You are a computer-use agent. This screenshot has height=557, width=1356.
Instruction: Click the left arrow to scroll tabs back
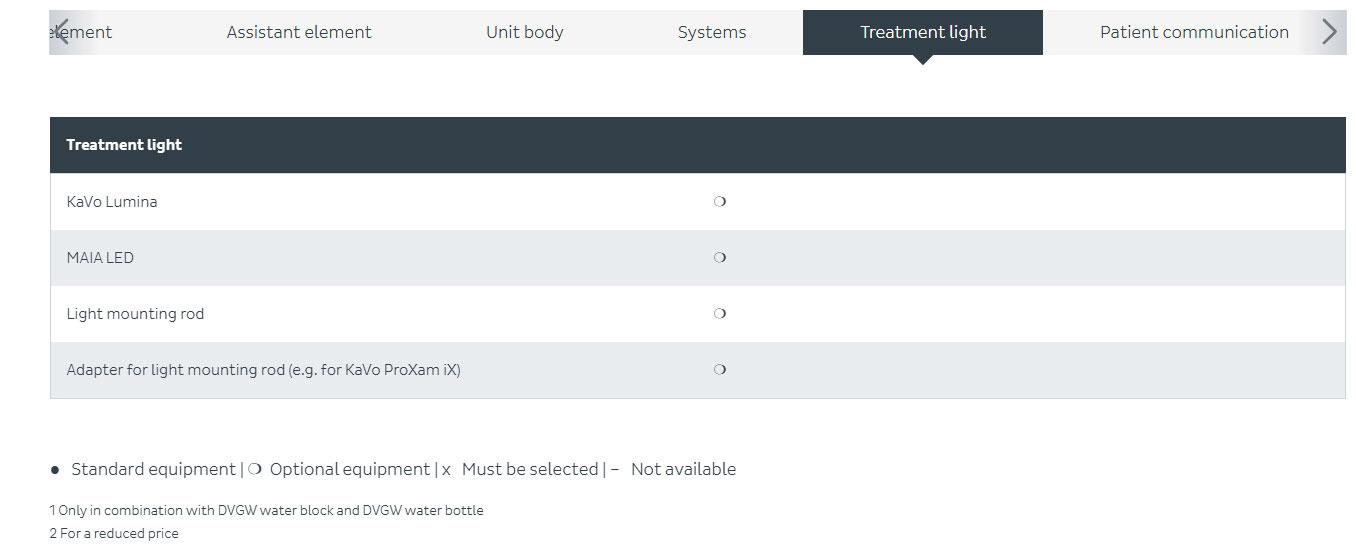tap(62, 32)
